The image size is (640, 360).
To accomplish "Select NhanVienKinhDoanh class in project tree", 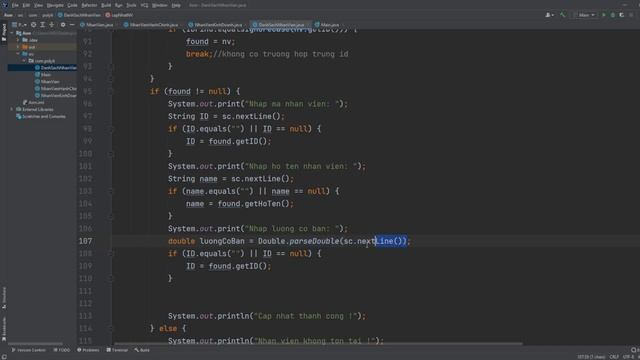I will 56,96.
